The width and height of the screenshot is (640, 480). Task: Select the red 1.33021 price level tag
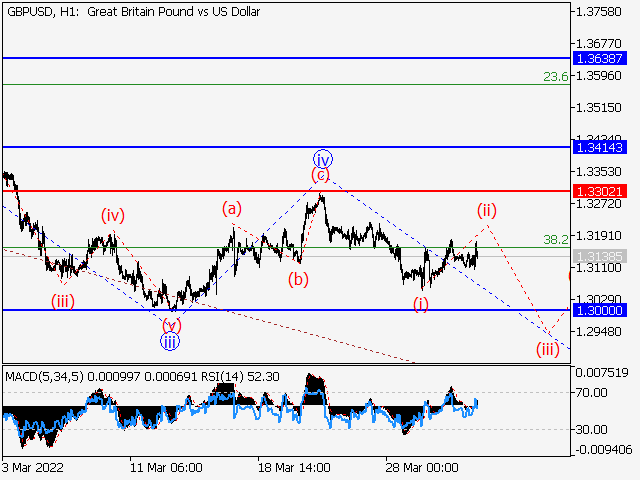(599, 191)
